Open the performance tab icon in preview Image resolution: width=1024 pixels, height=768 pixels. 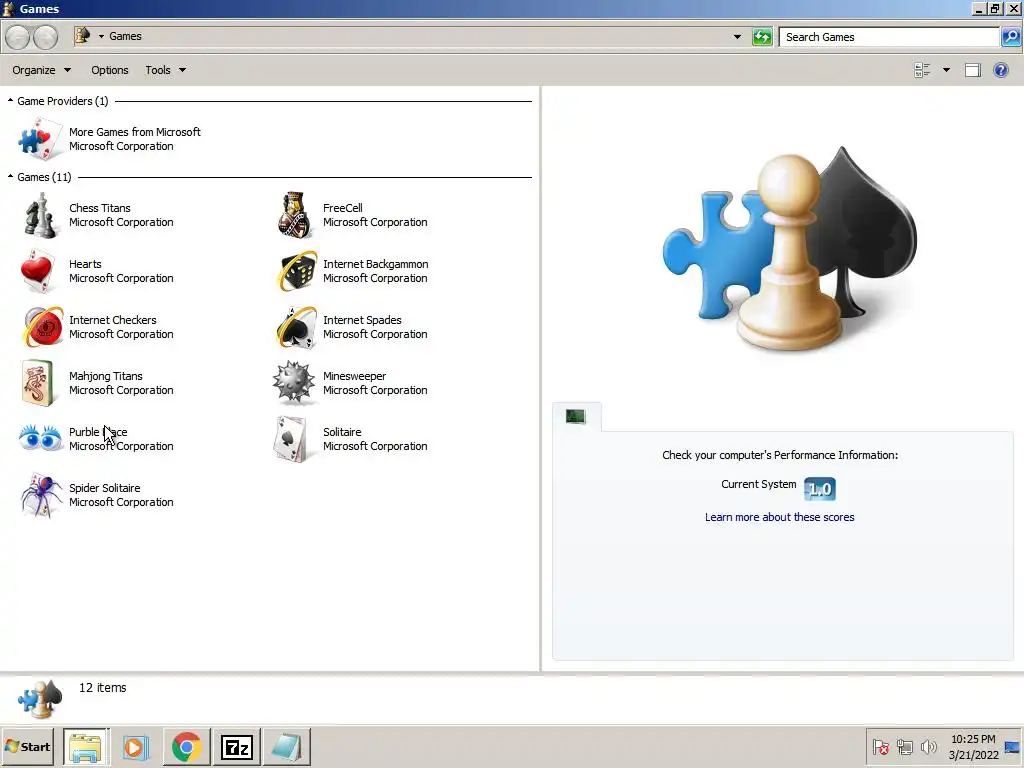[575, 416]
